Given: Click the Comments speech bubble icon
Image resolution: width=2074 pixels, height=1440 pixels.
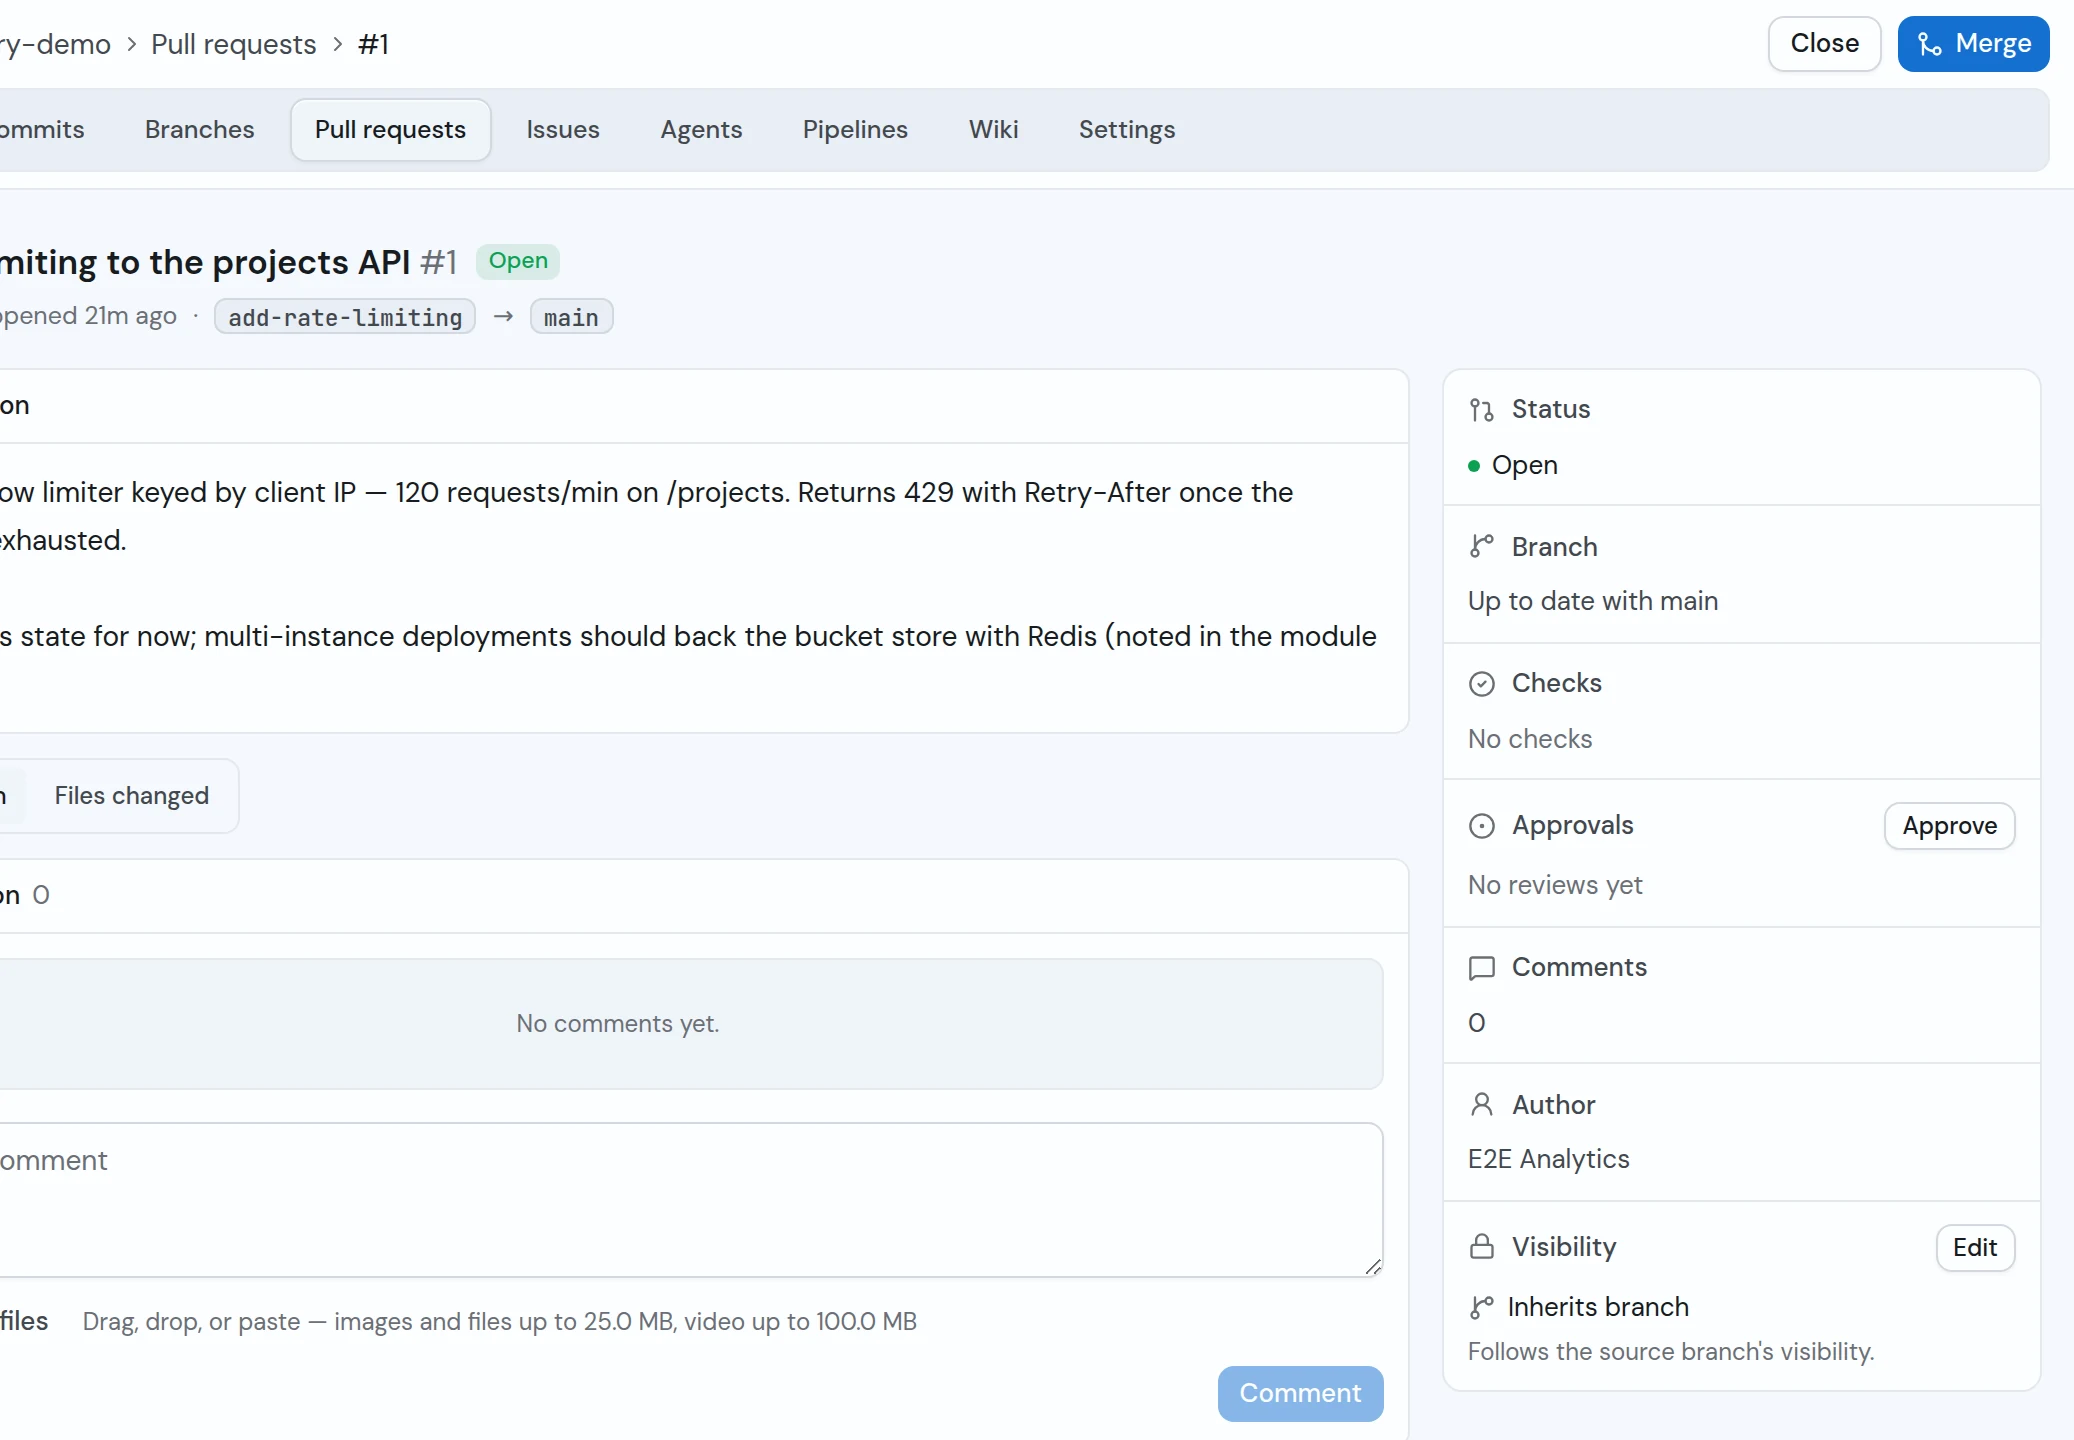Looking at the screenshot, I should click(x=1481, y=967).
